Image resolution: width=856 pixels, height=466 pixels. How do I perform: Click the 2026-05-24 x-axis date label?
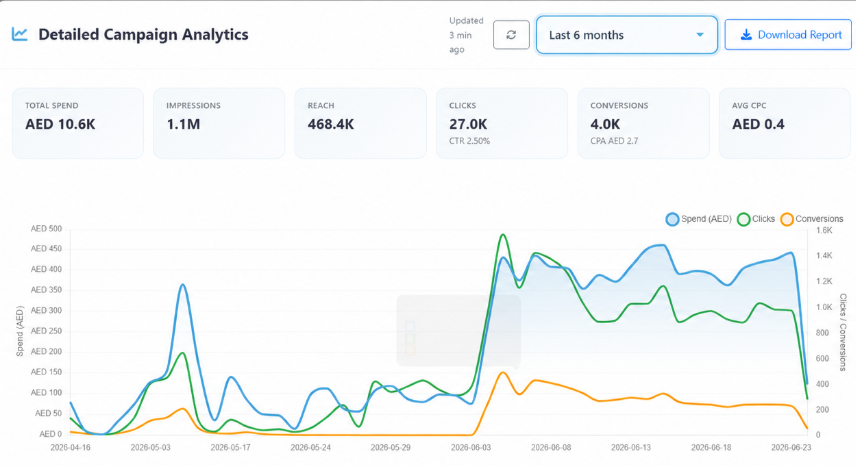pos(311,447)
